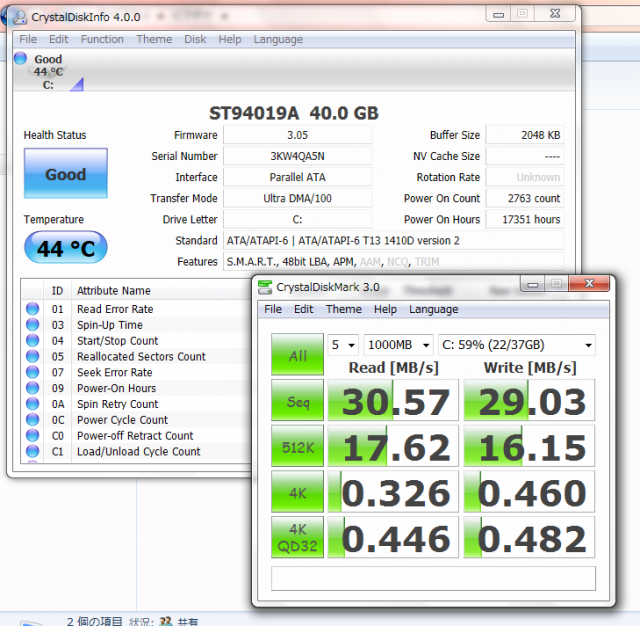Click the CrystalDiskMark title bar icon

click(265, 287)
